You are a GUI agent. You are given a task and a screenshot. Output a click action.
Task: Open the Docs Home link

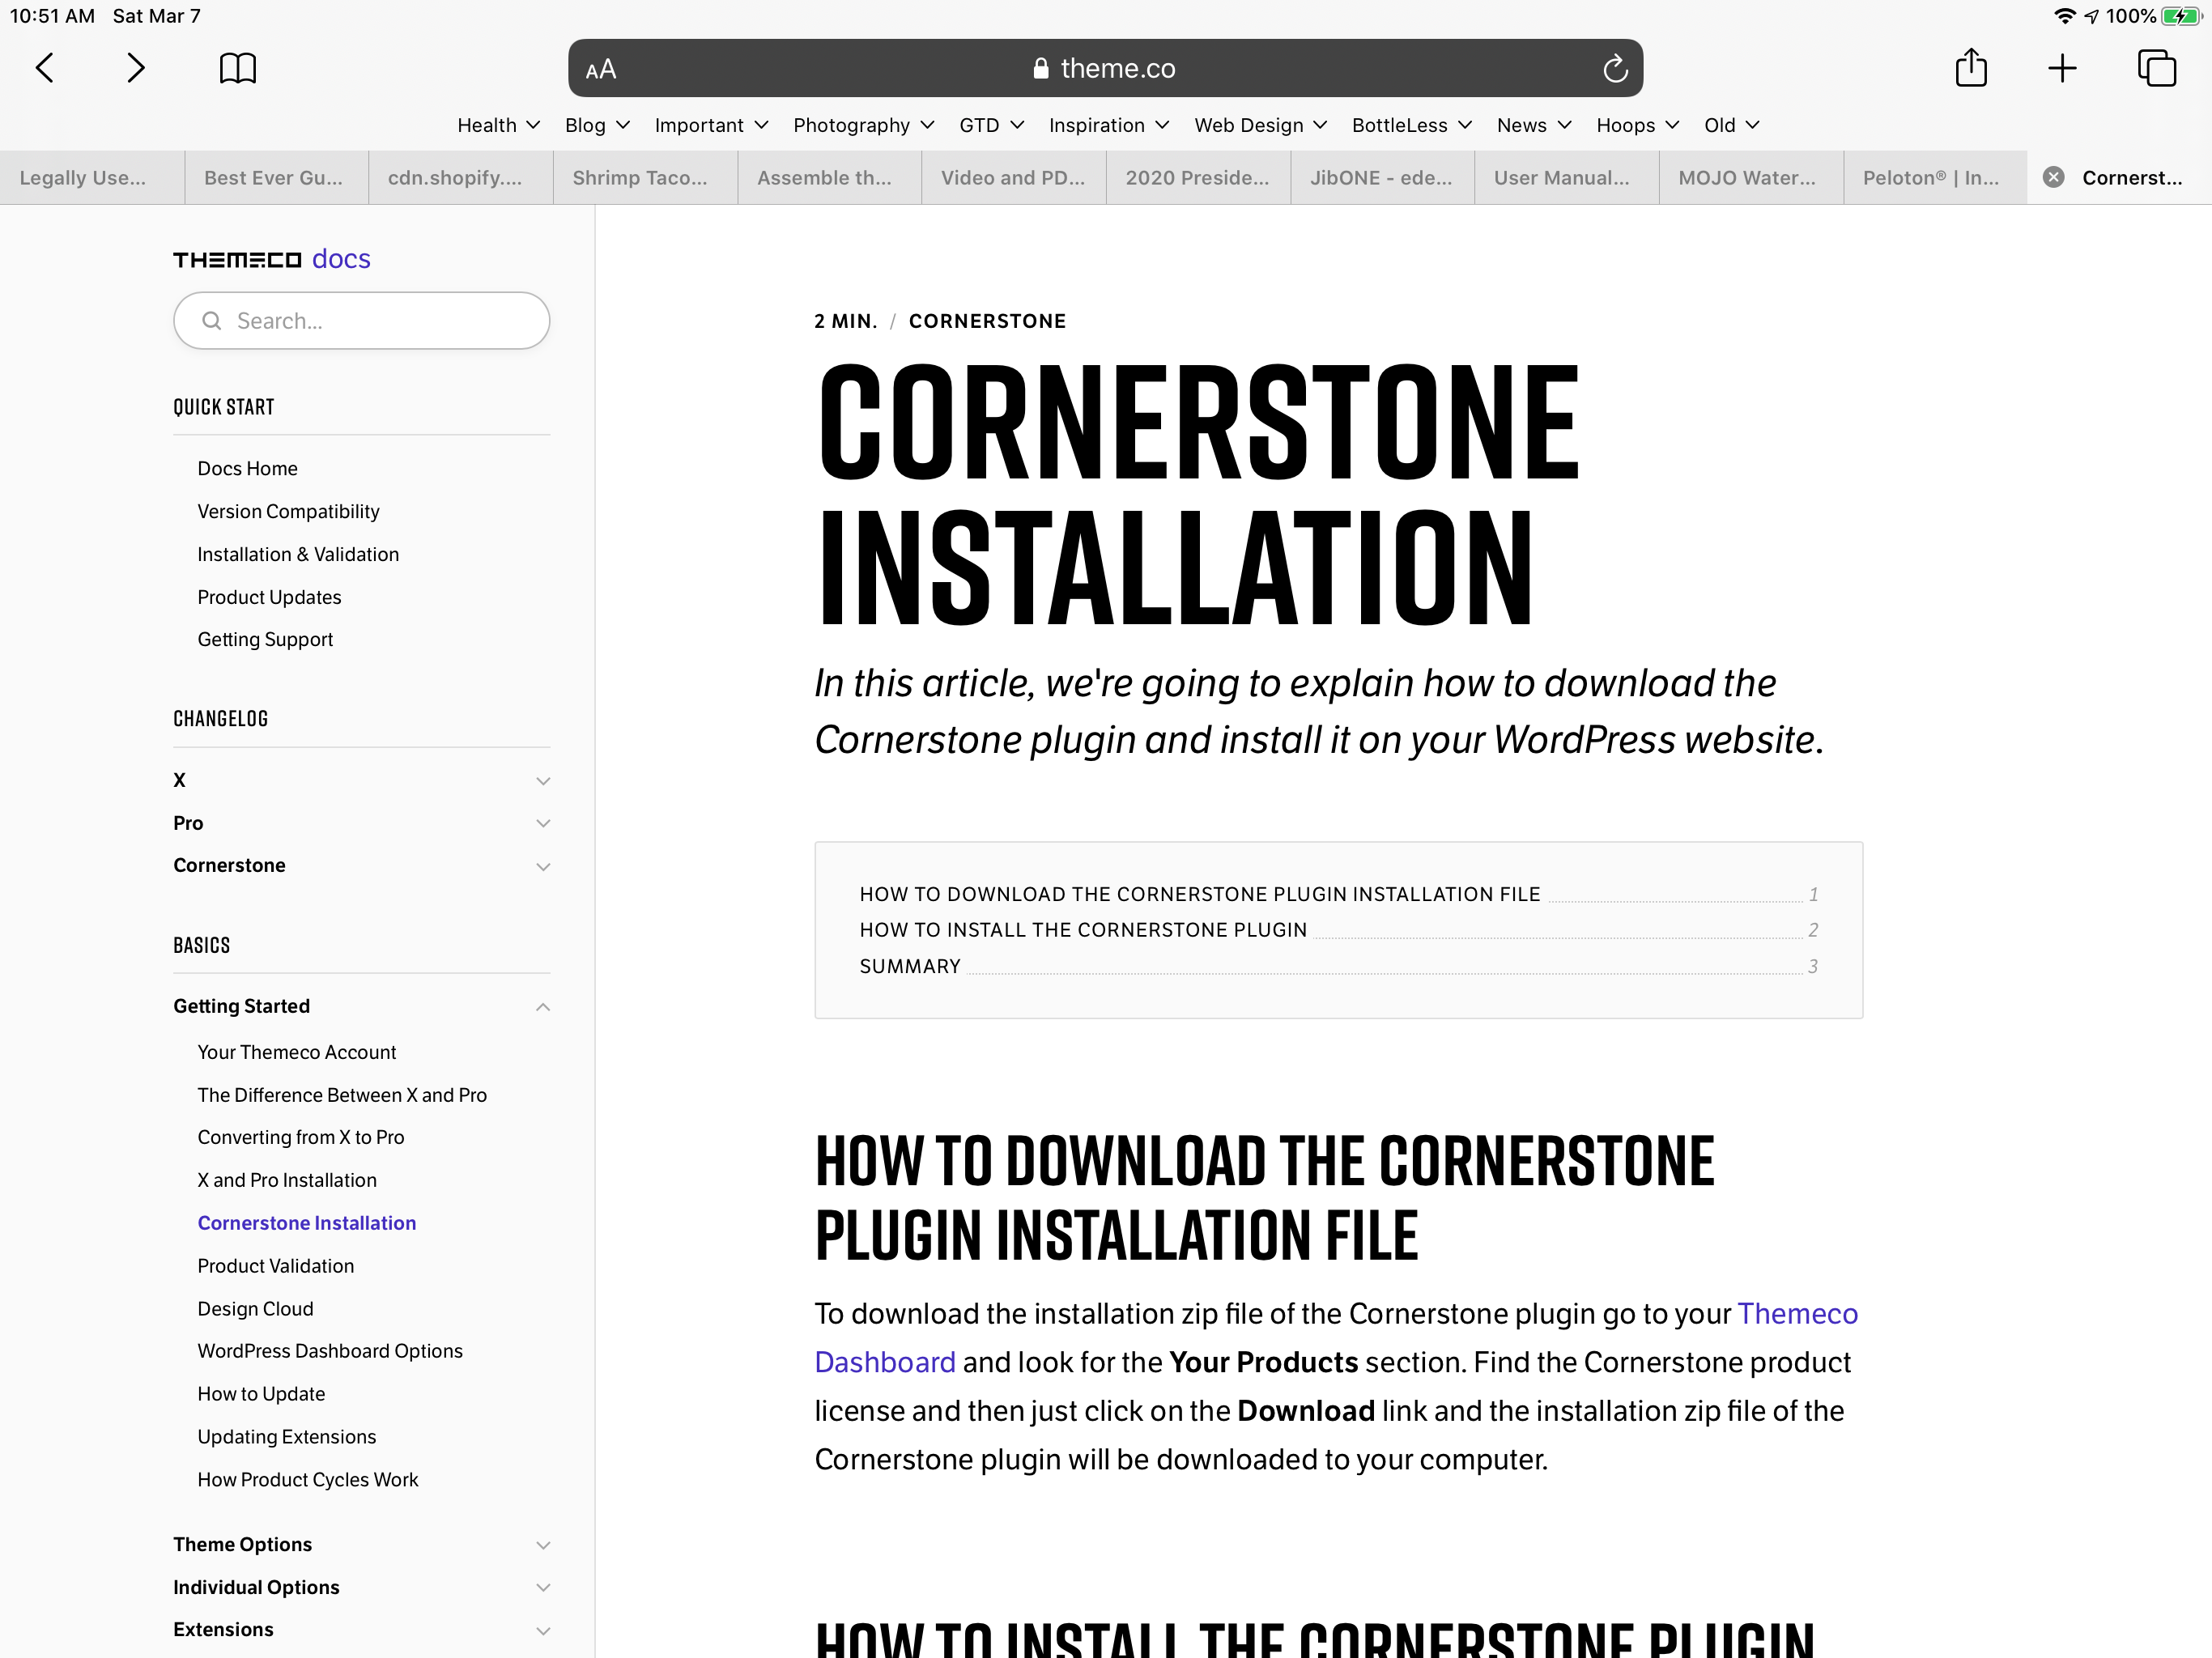247,468
